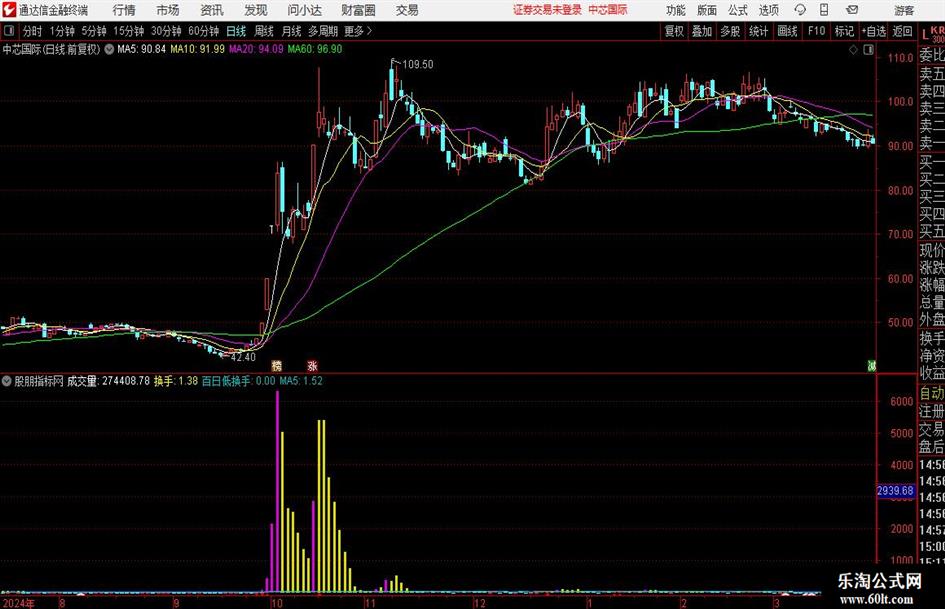This screenshot has width=945, height=609.
Task: Click the customer service headset icon
Action: 800,10
